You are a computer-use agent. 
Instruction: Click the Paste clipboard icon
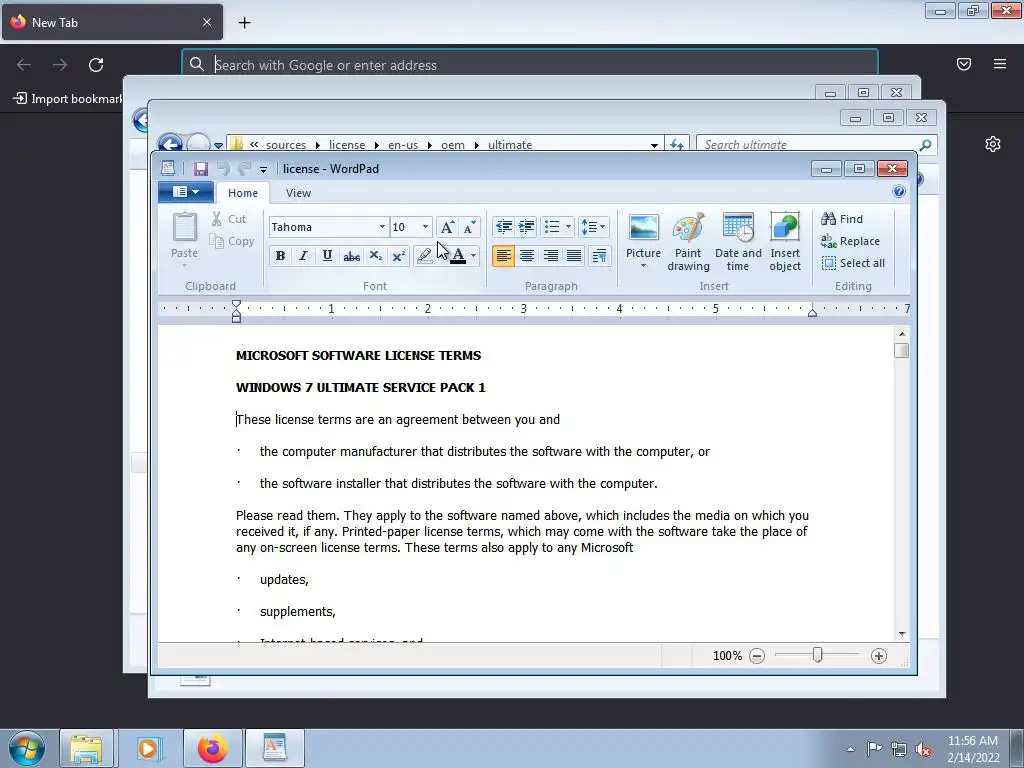click(x=184, y=227)
